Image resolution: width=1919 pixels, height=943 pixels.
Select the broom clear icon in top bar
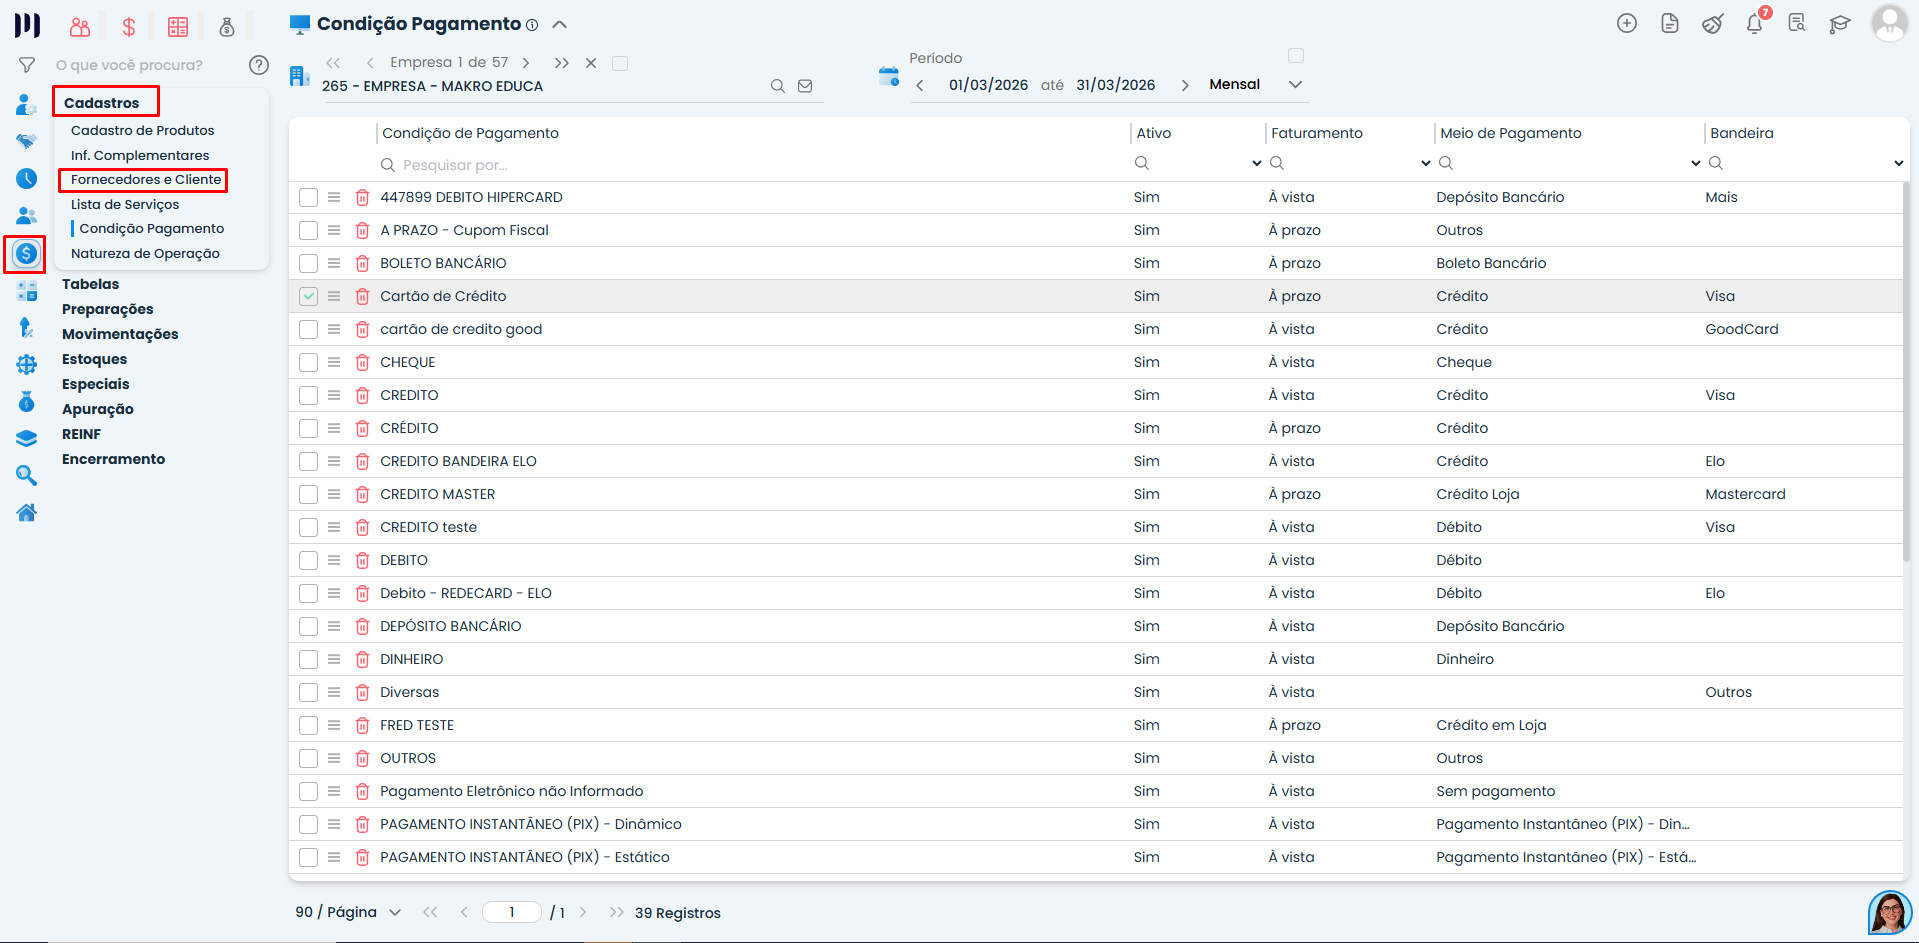coord(1712,23)
